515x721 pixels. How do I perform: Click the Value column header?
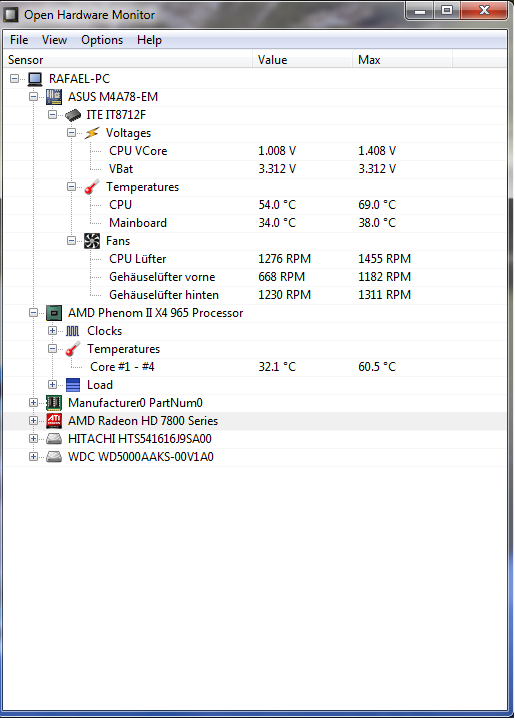click(303, 60)
